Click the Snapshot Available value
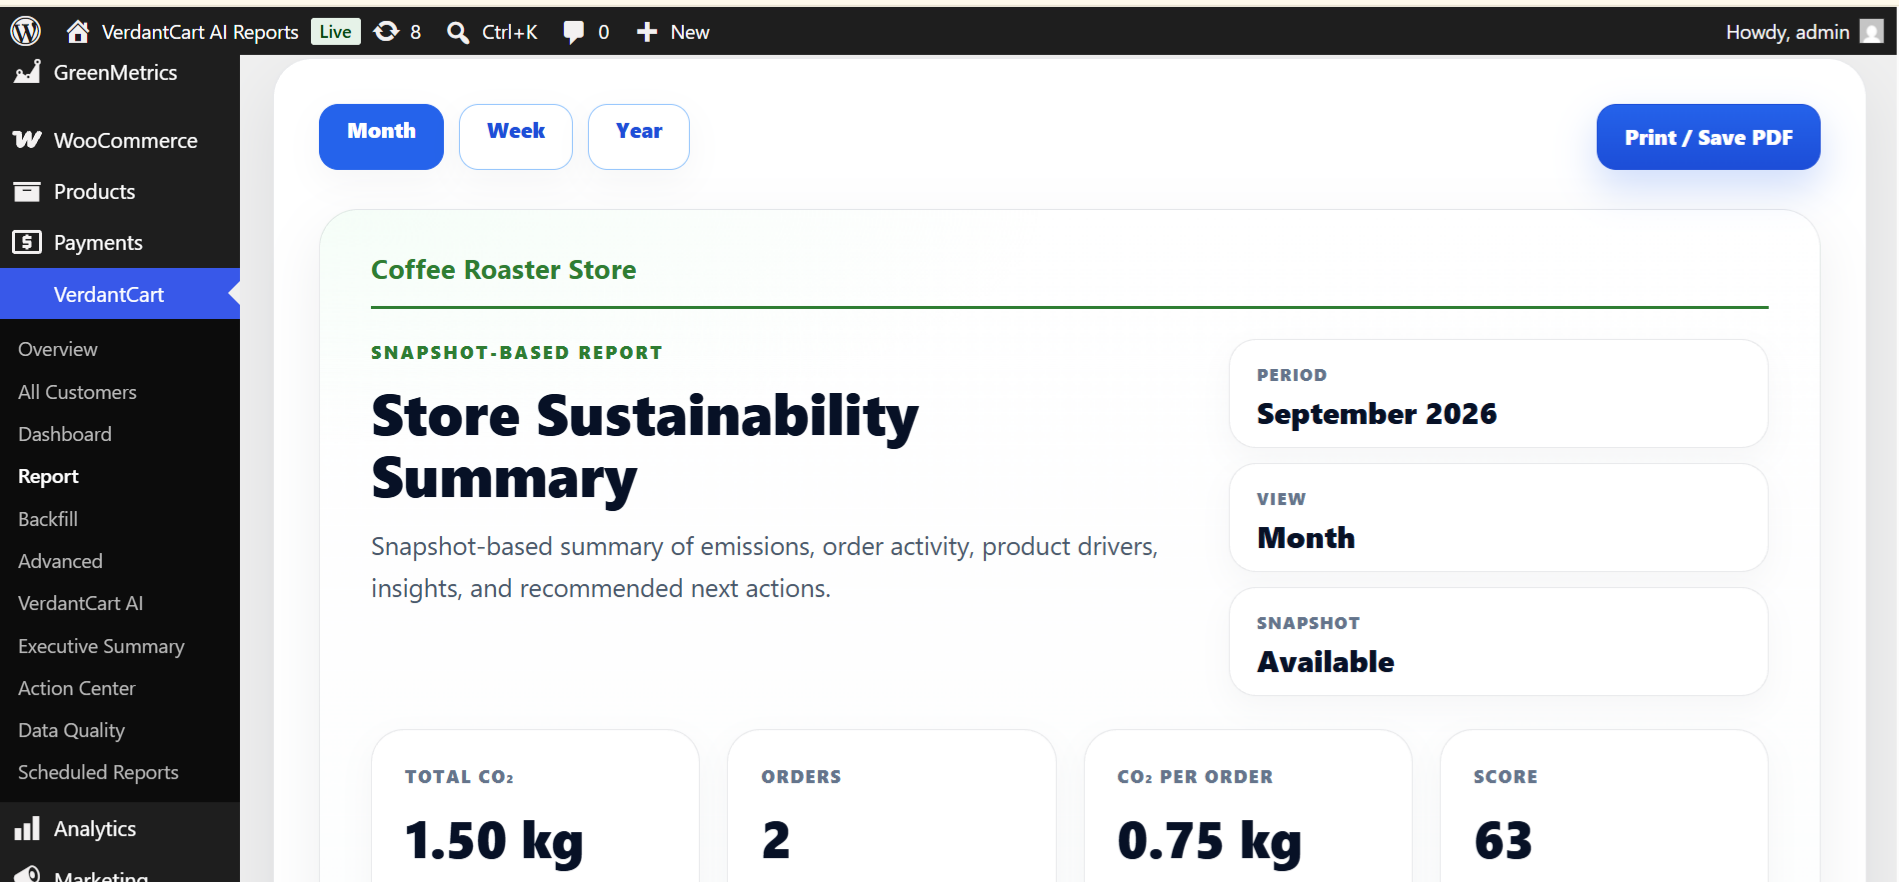This screenshot has height=882, width=1899. tap(1325, 662)
